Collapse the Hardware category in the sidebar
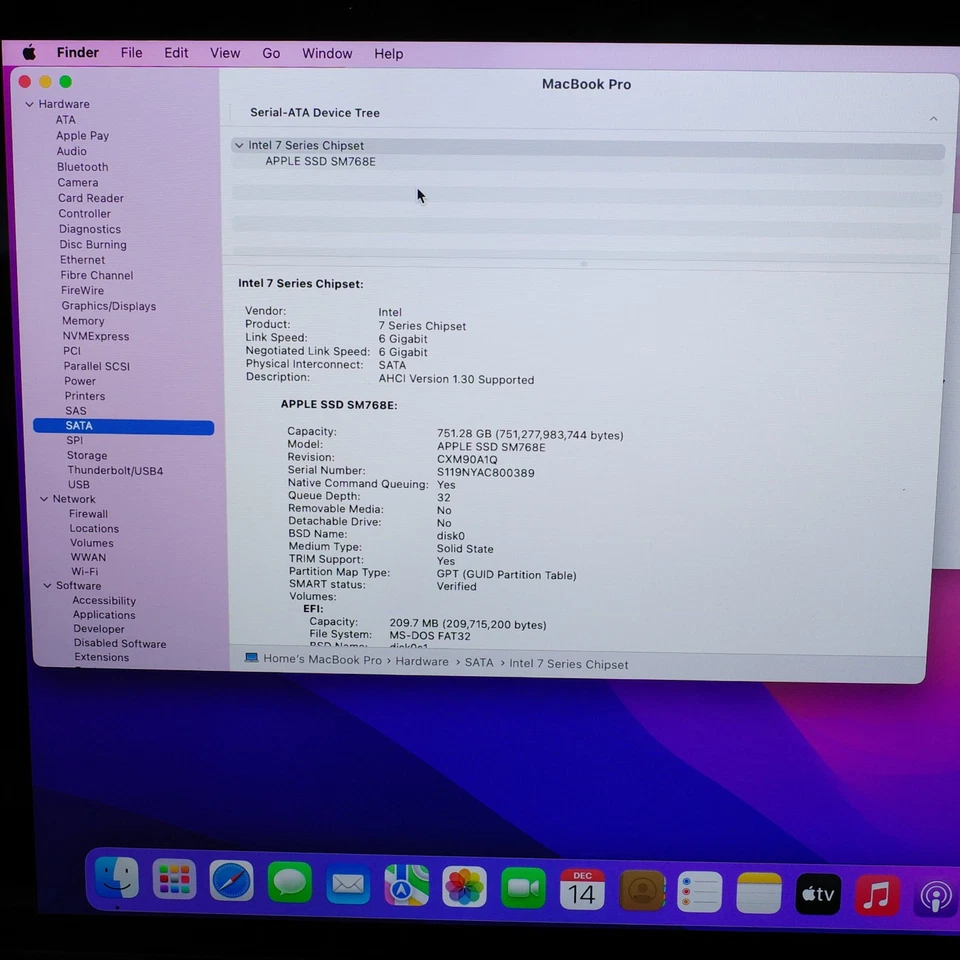960x960 pixels. (30, 104)
